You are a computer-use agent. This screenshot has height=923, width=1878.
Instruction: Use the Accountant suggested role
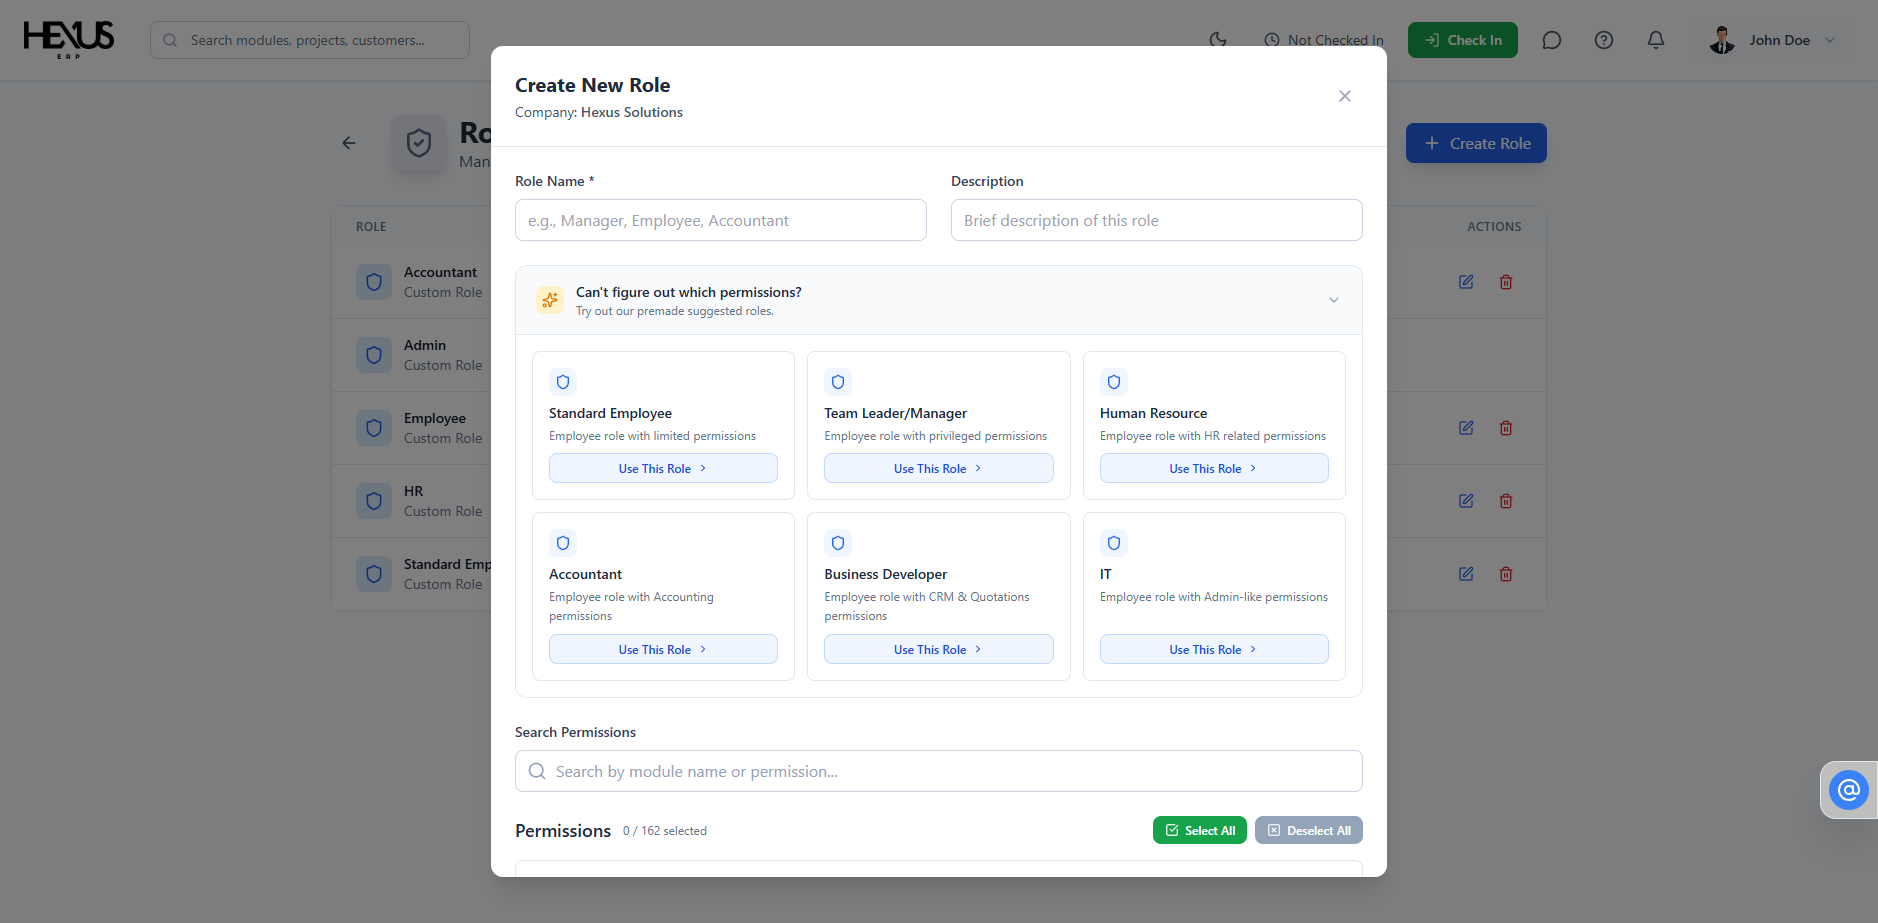coord(663,649)
